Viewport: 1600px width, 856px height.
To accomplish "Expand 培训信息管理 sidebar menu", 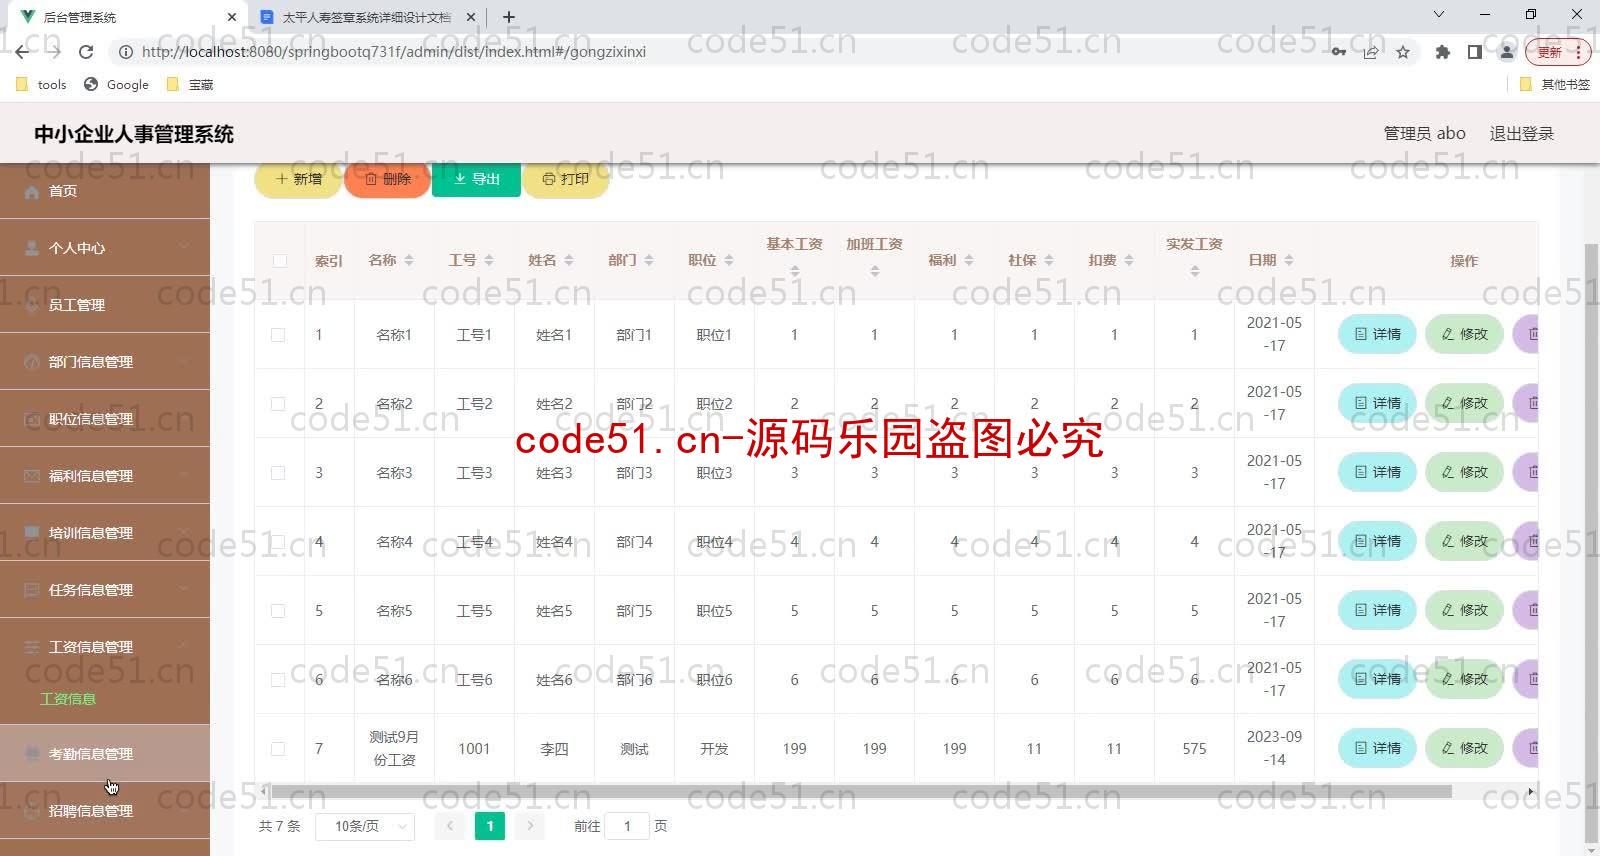I will (x=105, y=533).
